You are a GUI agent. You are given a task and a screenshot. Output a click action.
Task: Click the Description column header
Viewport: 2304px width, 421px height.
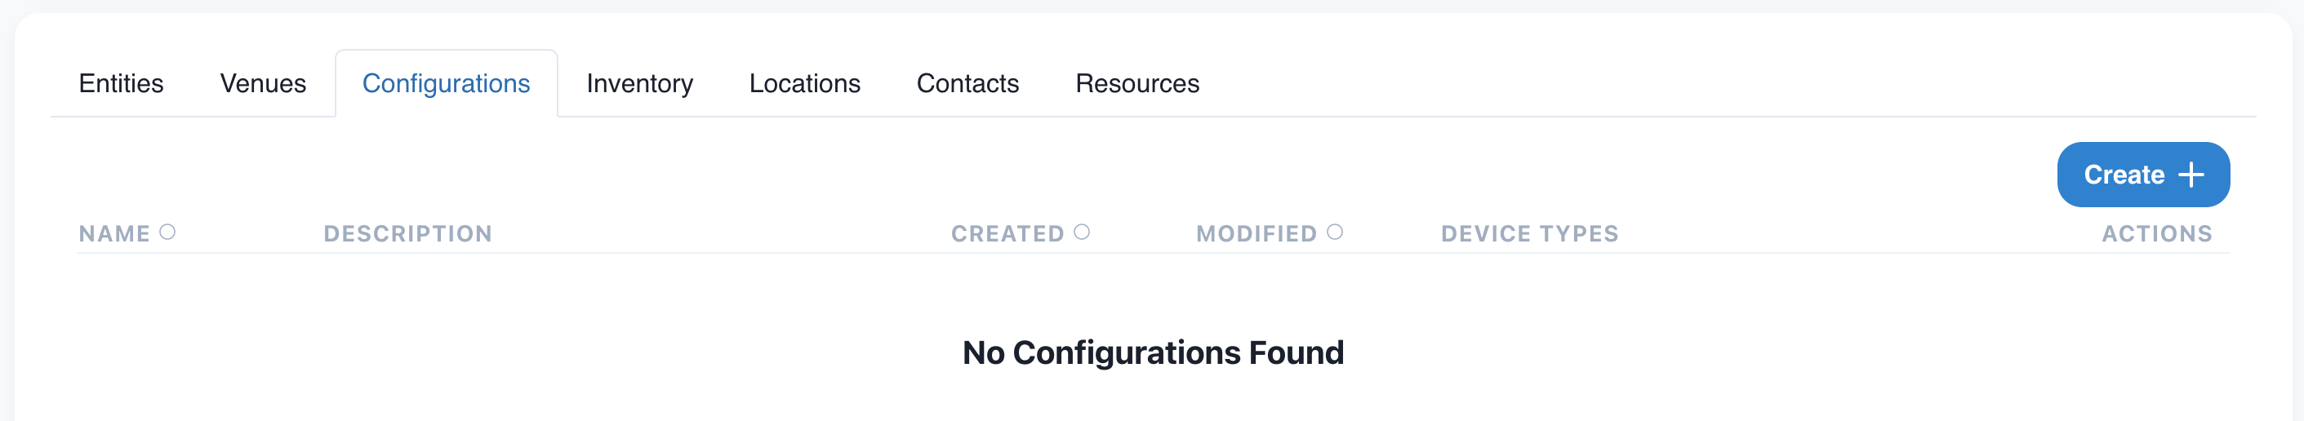(x=408, y=234)
